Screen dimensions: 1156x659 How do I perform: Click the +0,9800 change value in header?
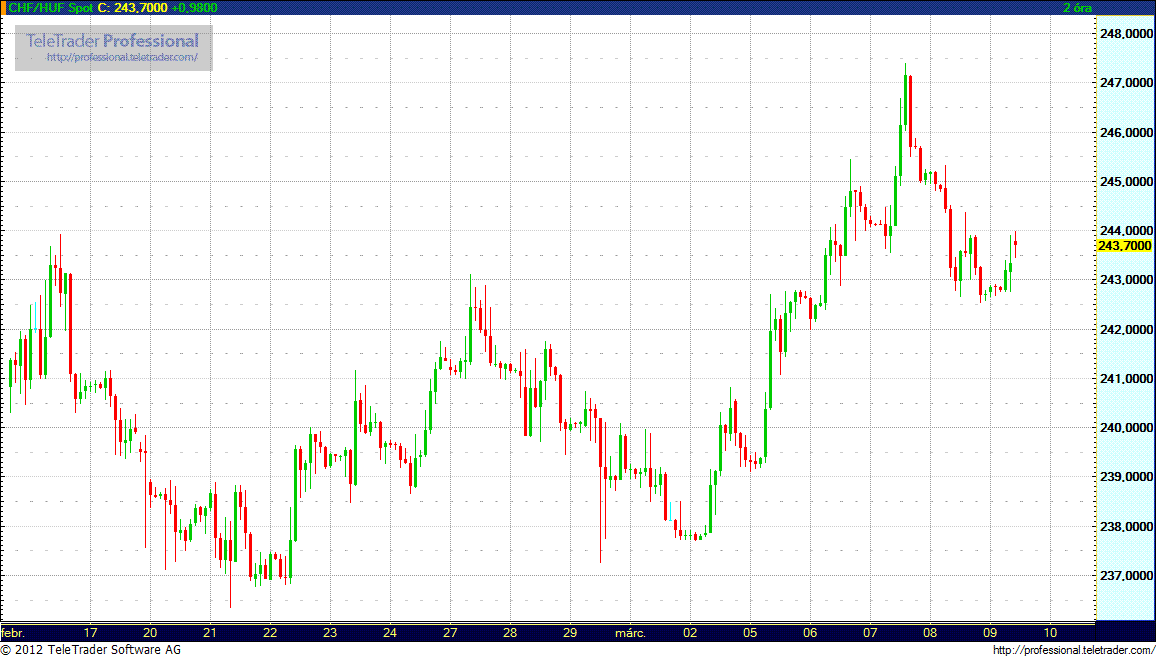click(x=194, y=7)
